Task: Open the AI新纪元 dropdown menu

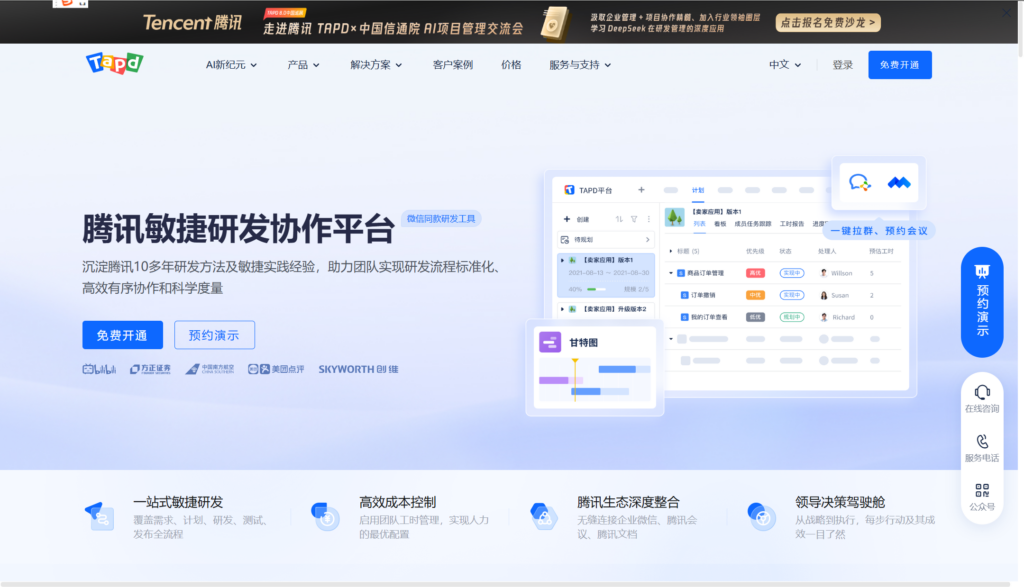Action: (231, 65)
